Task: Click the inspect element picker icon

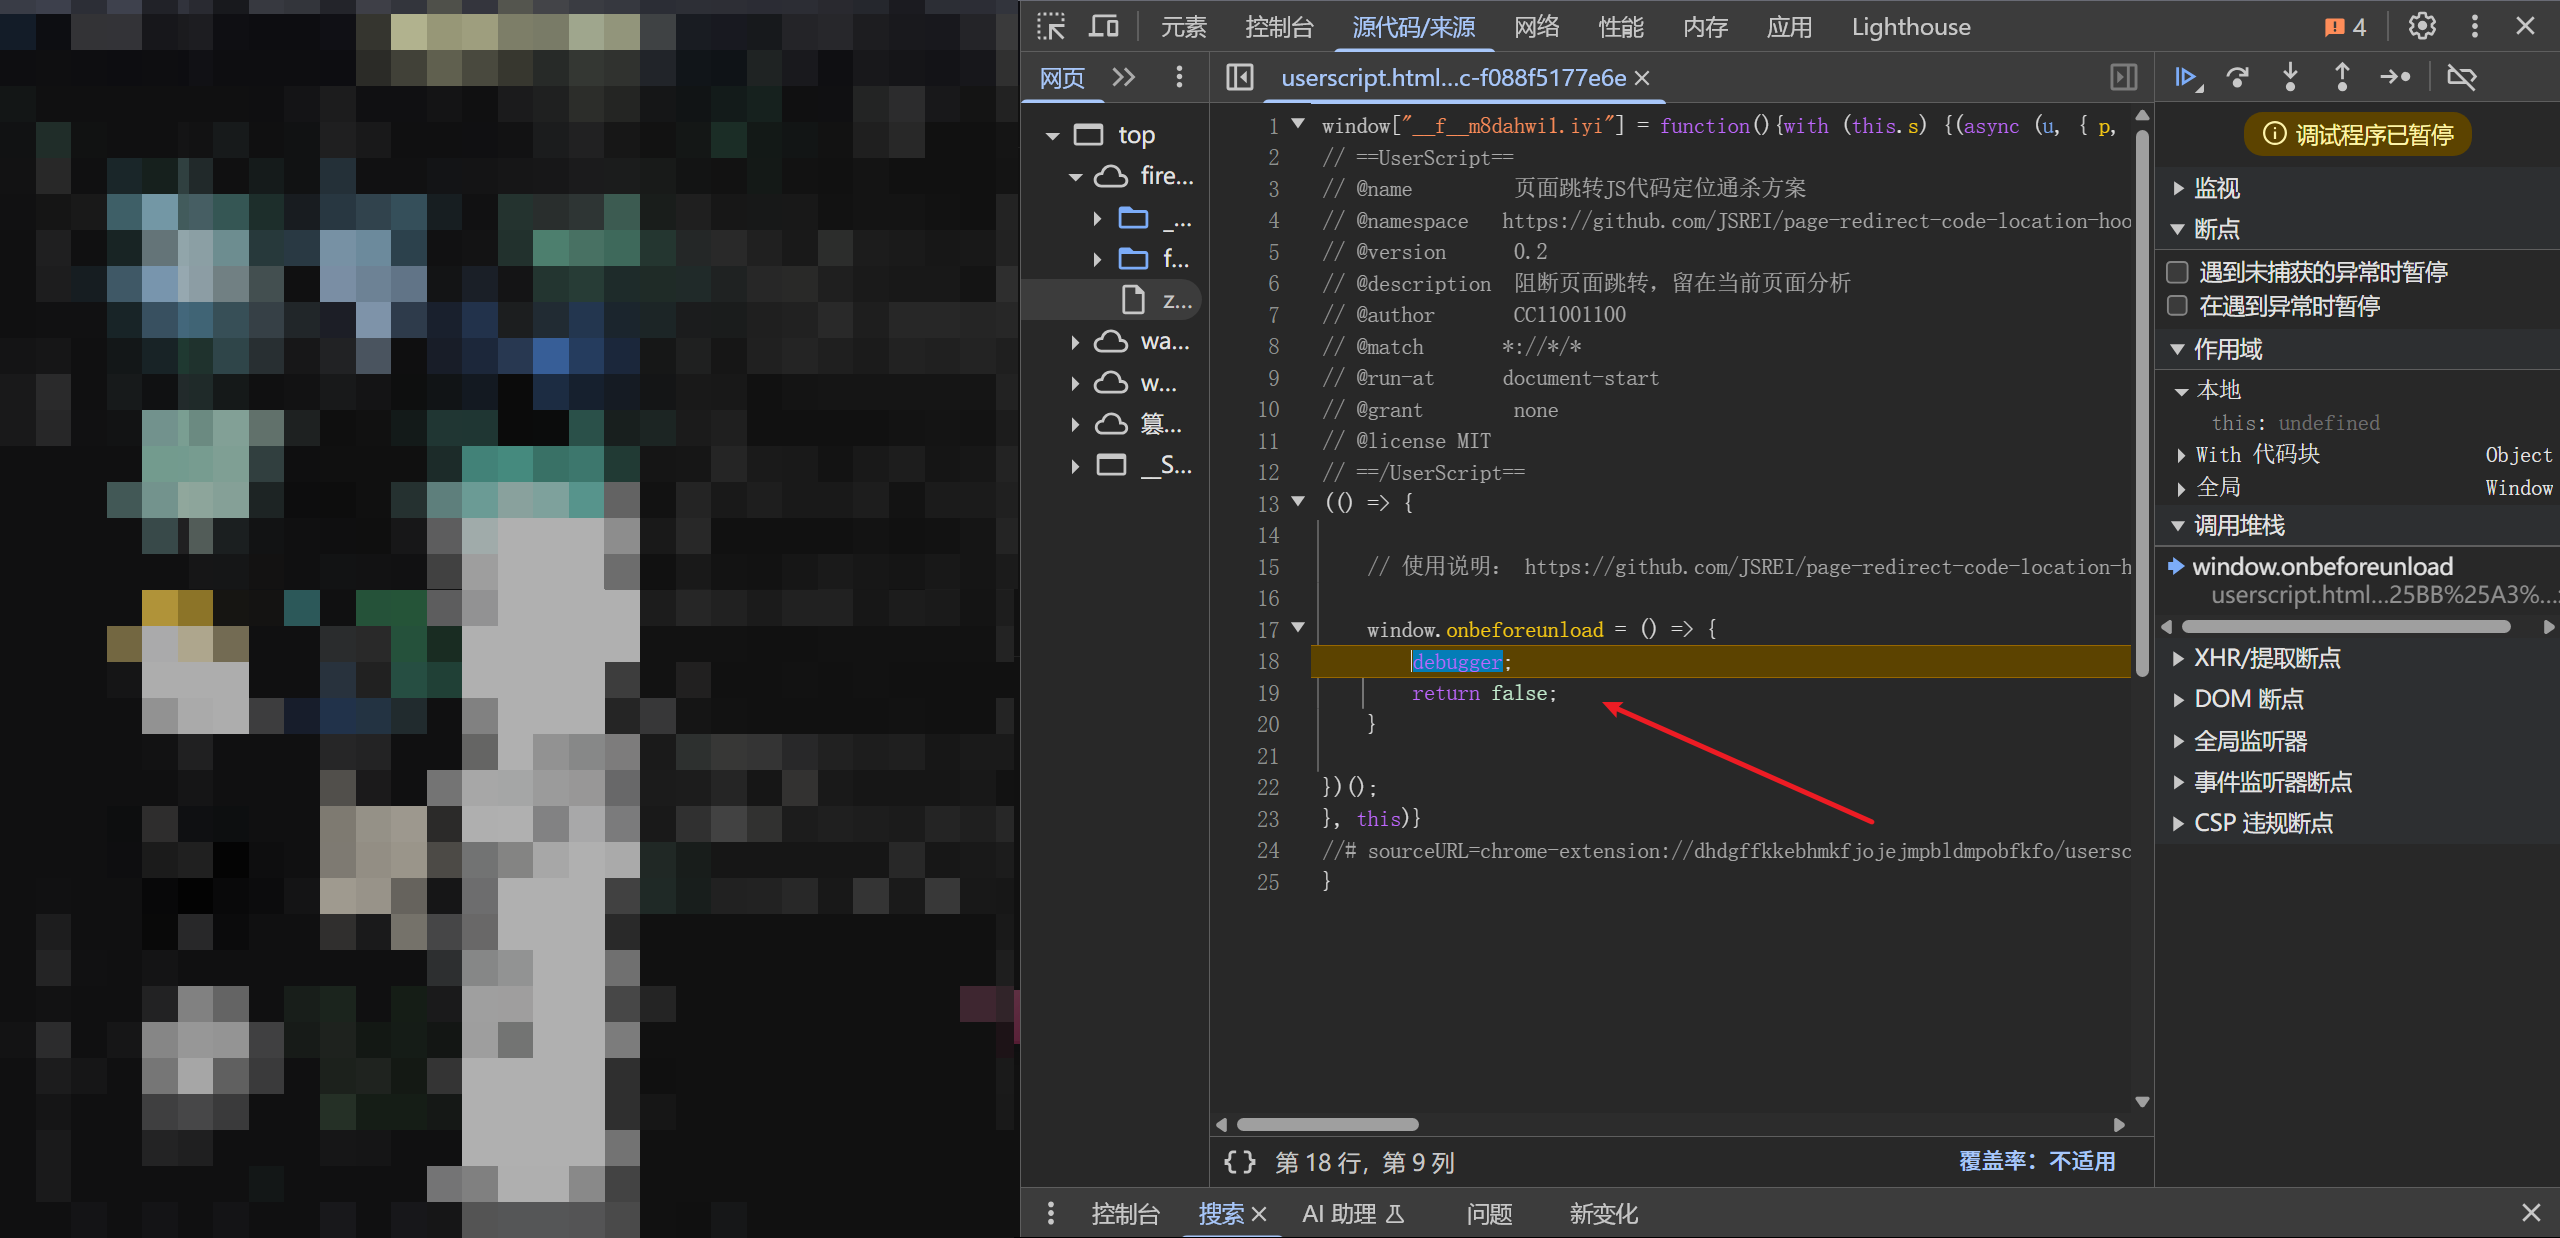Action: (x=1050, y=26)
